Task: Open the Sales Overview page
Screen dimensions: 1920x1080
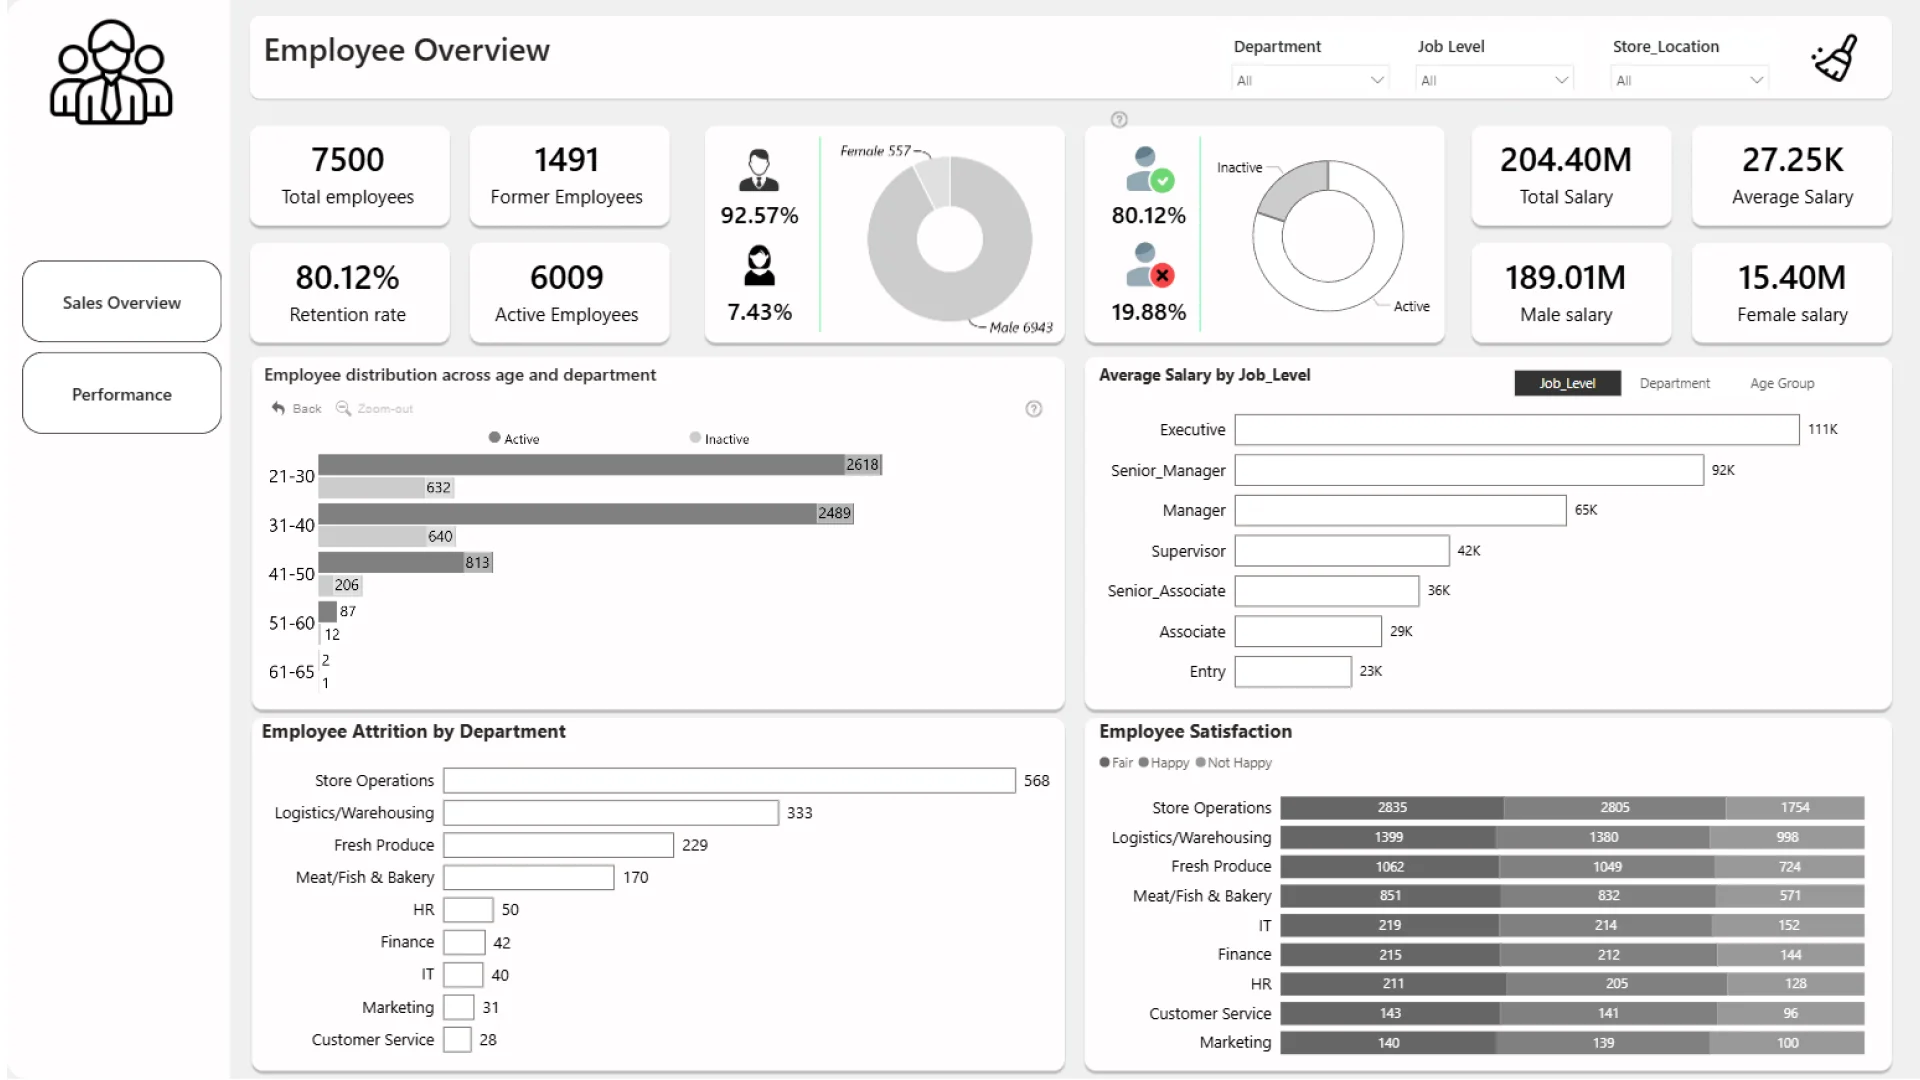Action: click(x=122, y=302)
